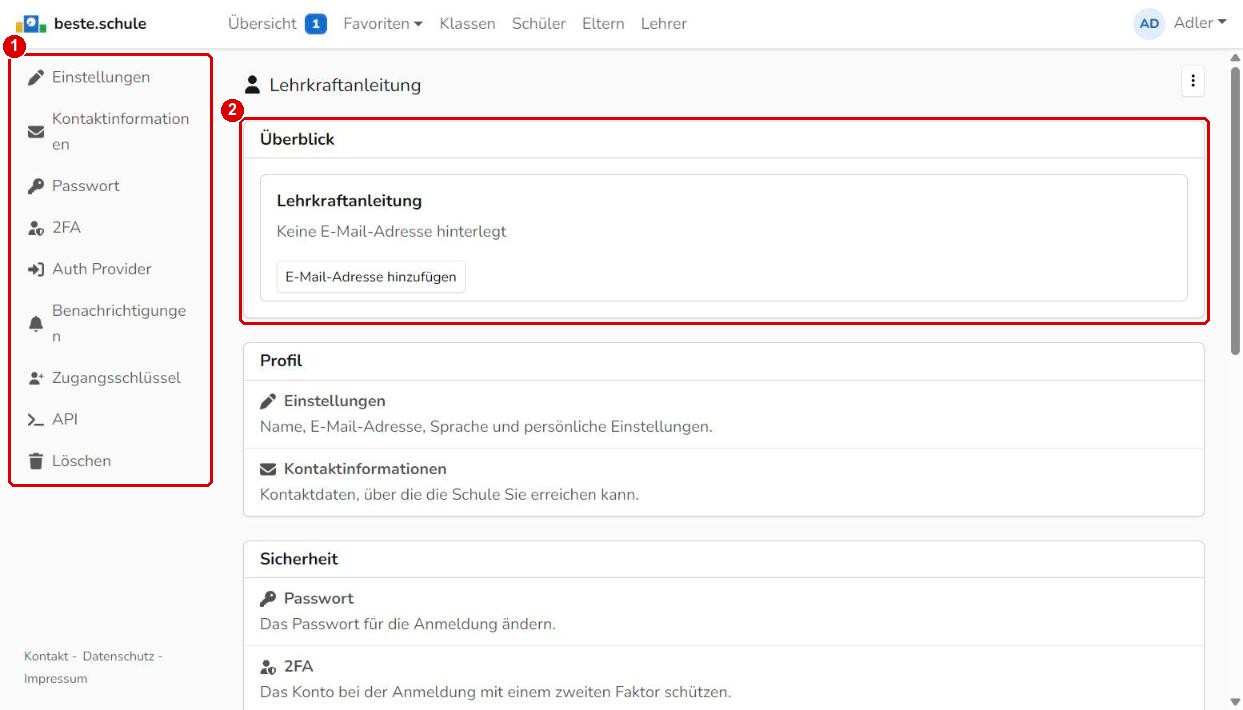Screen dimensions: 1243x710
Task: Click 'Name, E-Mail-Adresse, Sprache' description text
Action: 486,427
